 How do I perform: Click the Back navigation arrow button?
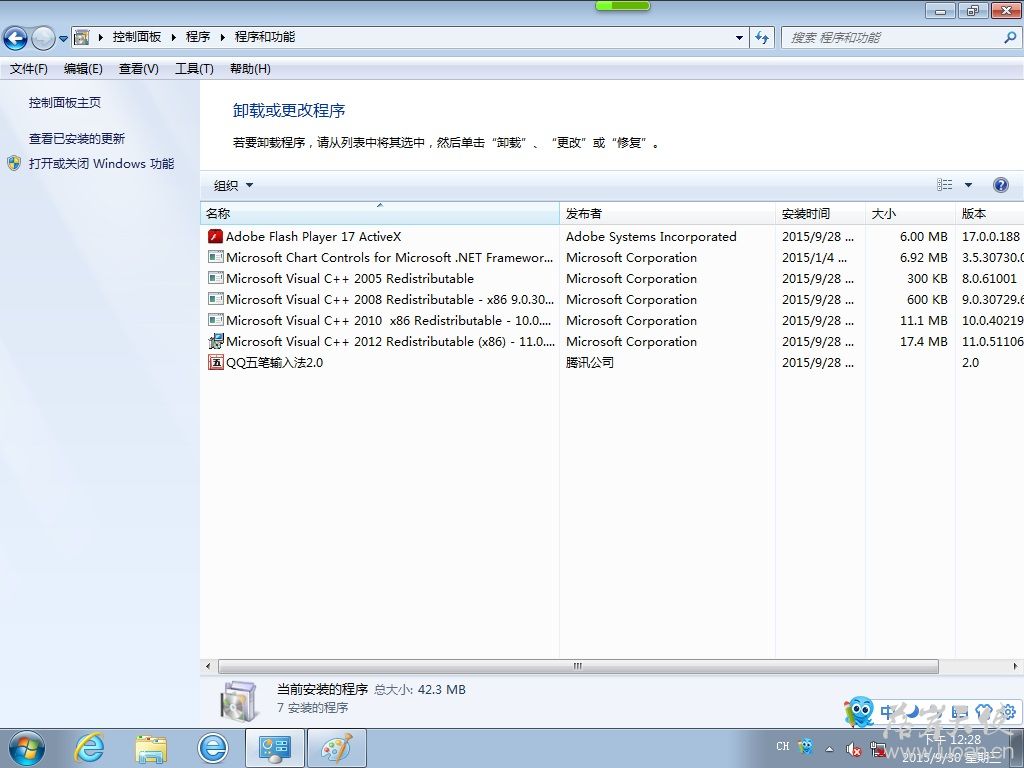(16, 38)
